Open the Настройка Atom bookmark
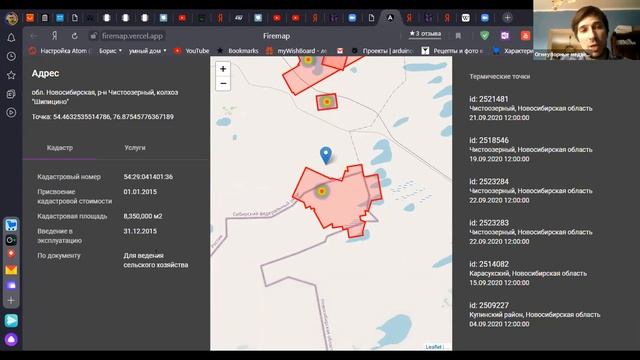Image resolution: width=640 pixels, height=360 pixels. (x=59, y=51)
